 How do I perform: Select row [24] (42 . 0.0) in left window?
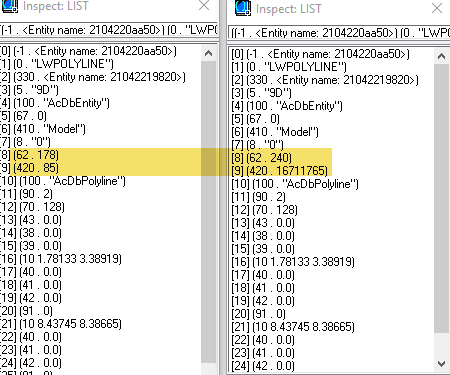pyautogui.click(x=31, y=363)
